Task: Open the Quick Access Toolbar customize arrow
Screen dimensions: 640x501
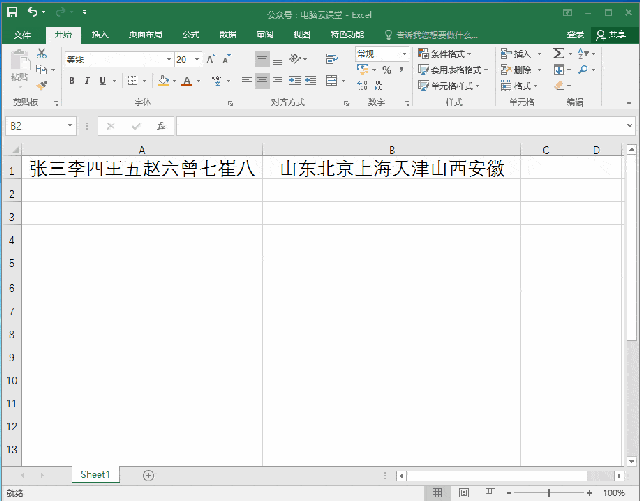Action: (84, 12)
